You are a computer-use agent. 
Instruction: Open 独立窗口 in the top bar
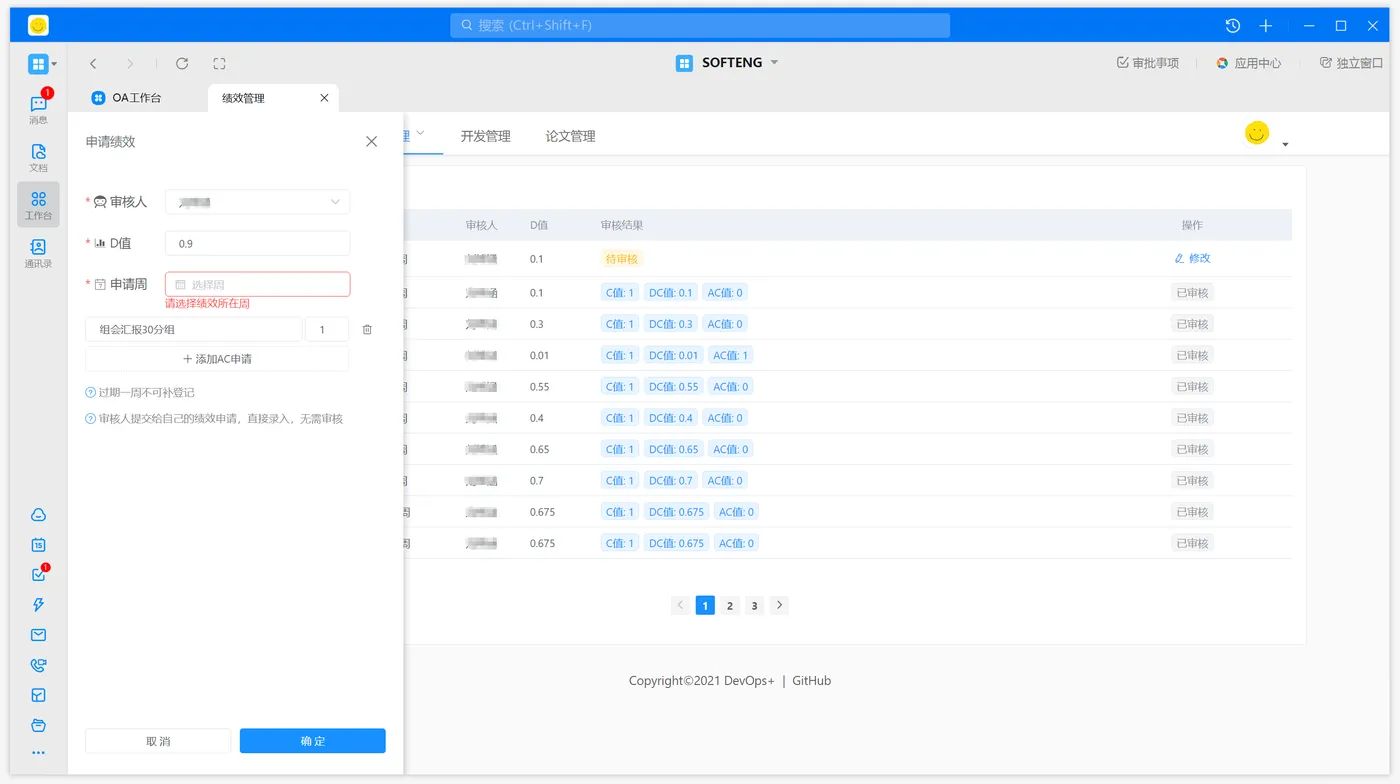tap(1351, 63)
